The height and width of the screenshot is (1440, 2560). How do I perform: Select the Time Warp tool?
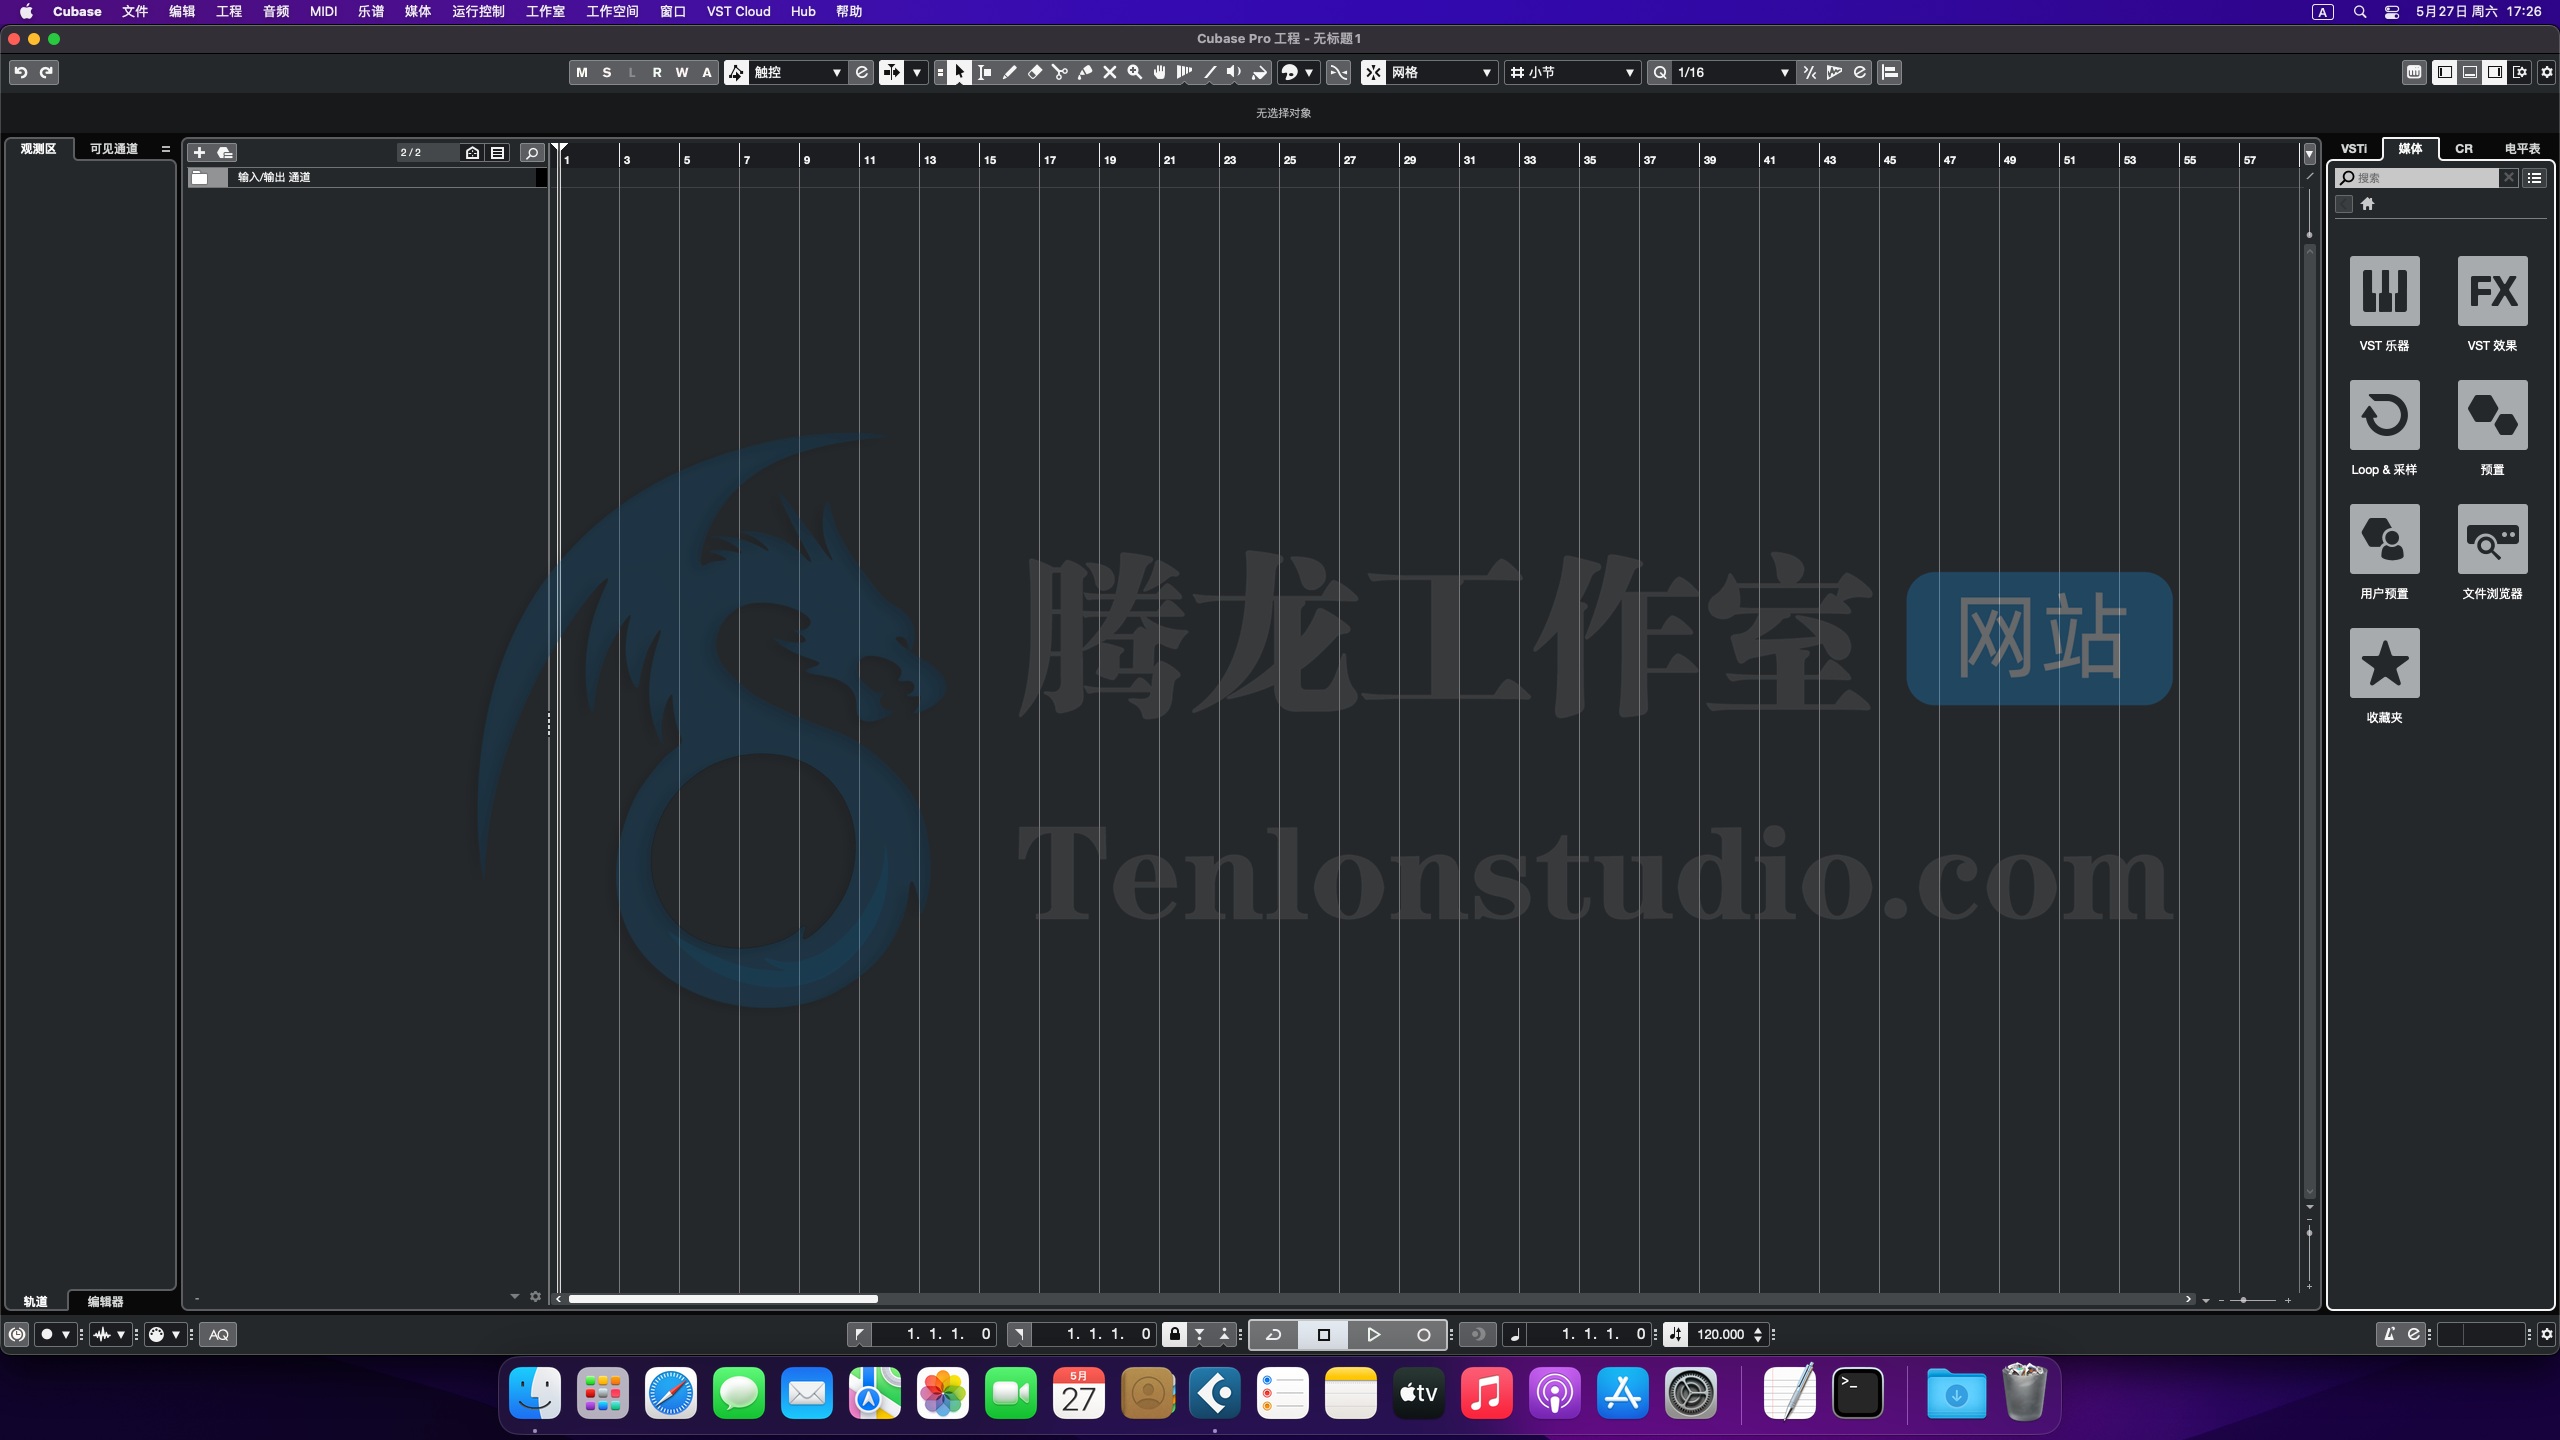1185,72
